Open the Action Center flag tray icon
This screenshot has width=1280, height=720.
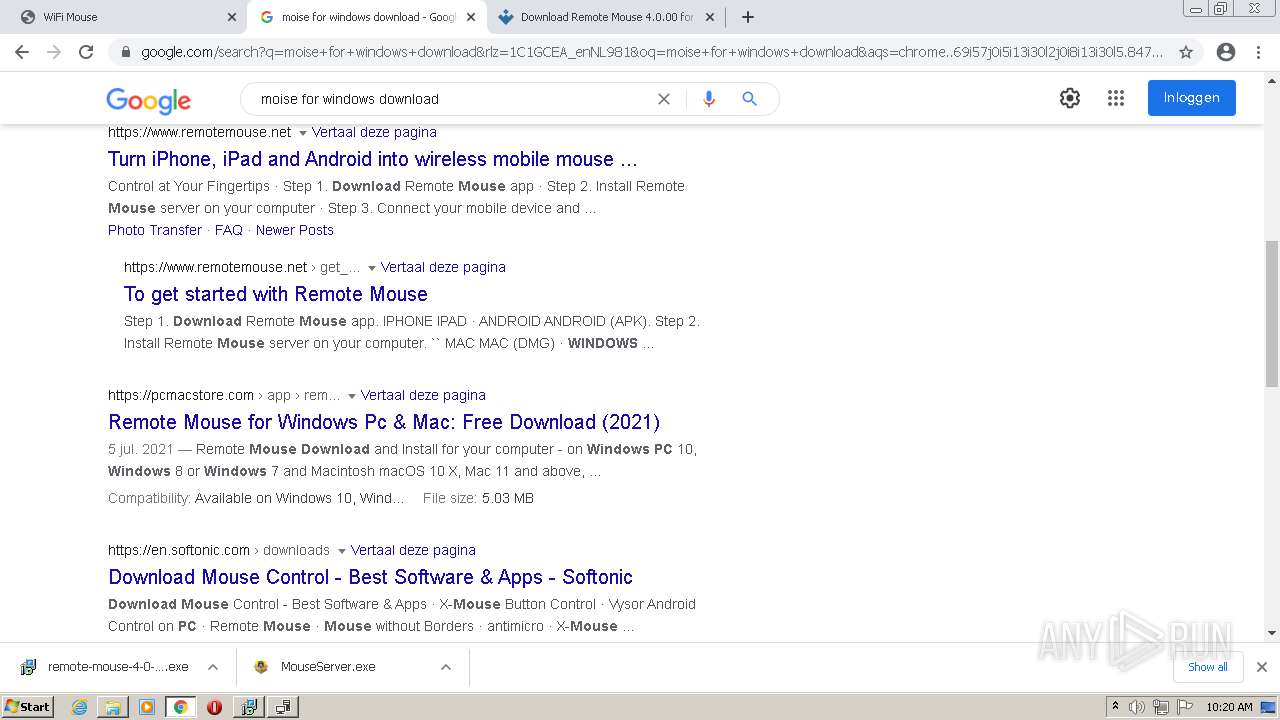[x=1183, y=707]
